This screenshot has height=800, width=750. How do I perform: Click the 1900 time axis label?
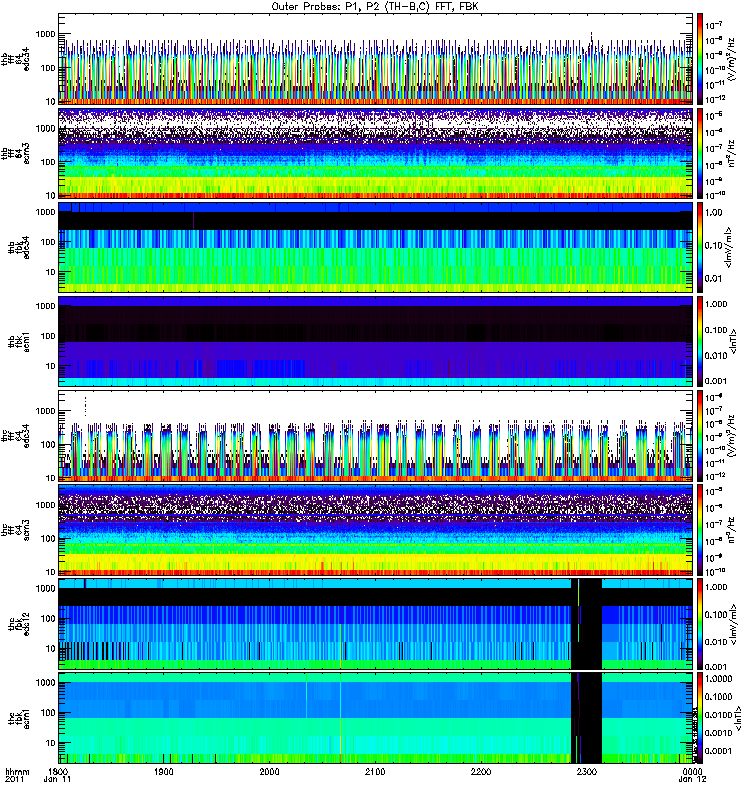click(164, 771)
